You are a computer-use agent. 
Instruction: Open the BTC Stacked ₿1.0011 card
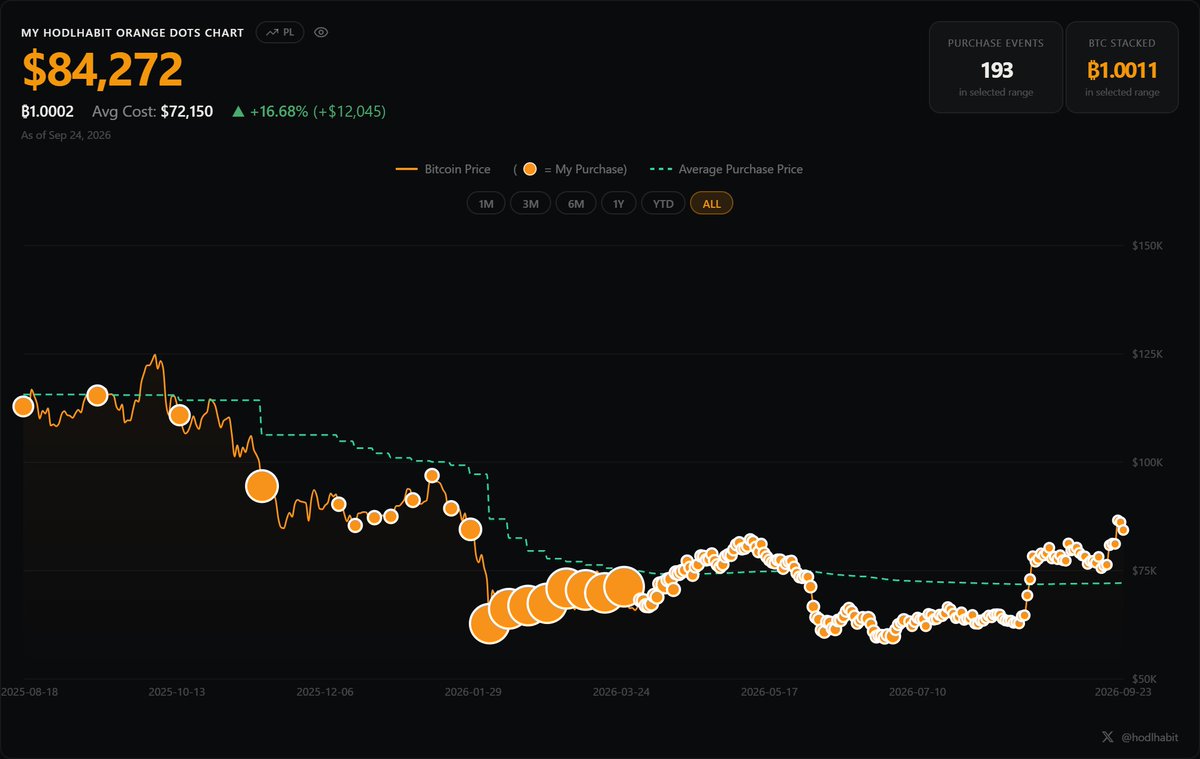point(1122,67)
